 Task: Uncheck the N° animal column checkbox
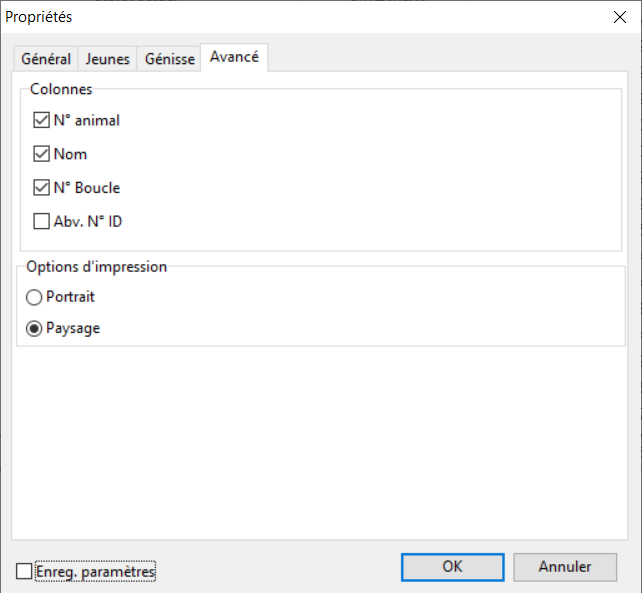point(42,121)
